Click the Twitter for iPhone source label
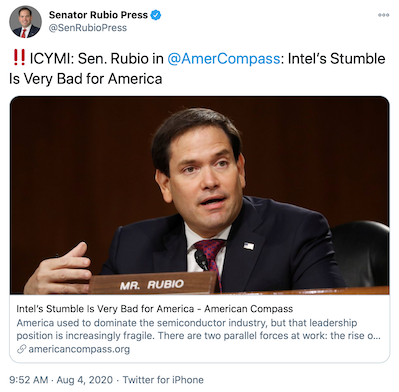 tap(163, 380)
